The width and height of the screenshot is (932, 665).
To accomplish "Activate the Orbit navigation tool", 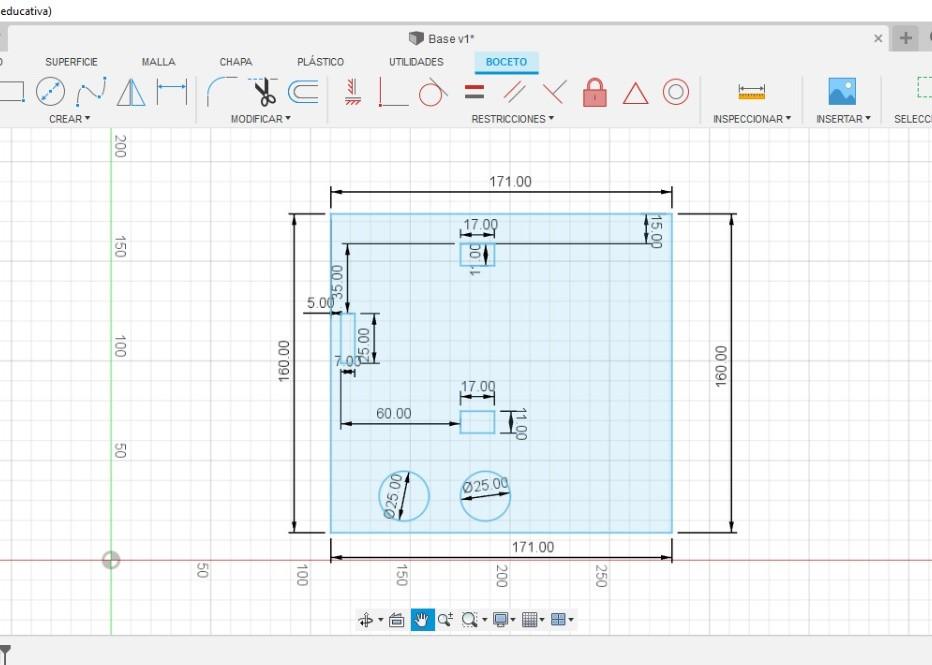I will pyautogui.click(x=366, y=620).
